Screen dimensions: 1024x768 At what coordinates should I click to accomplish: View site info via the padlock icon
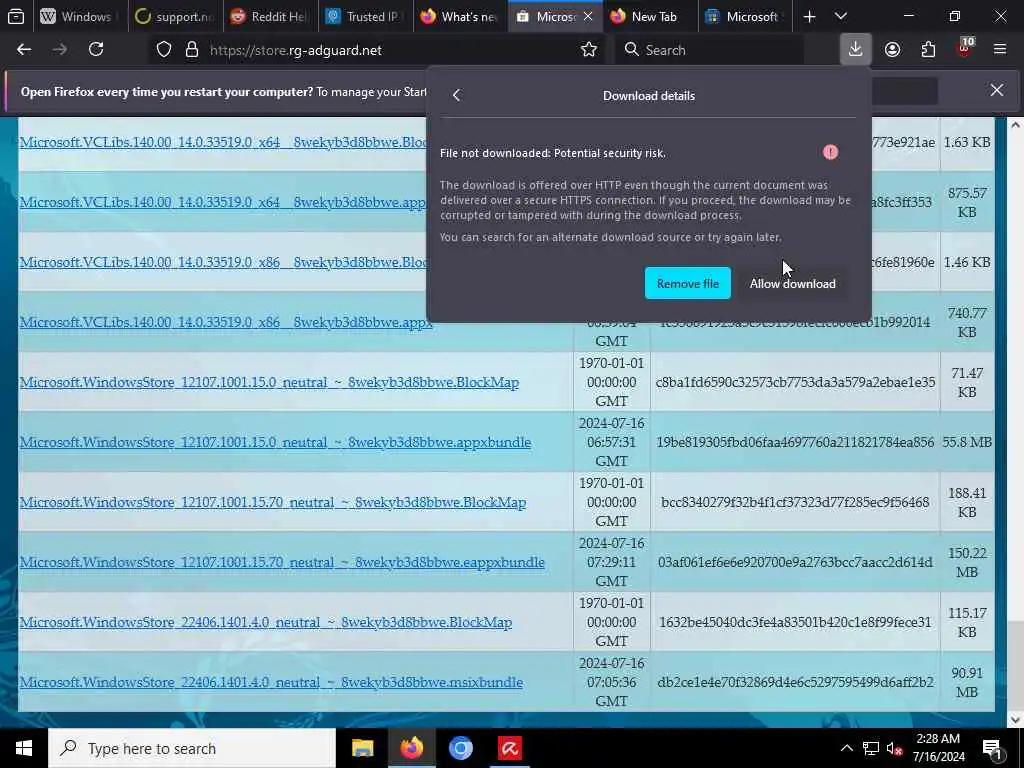[191, 50]
